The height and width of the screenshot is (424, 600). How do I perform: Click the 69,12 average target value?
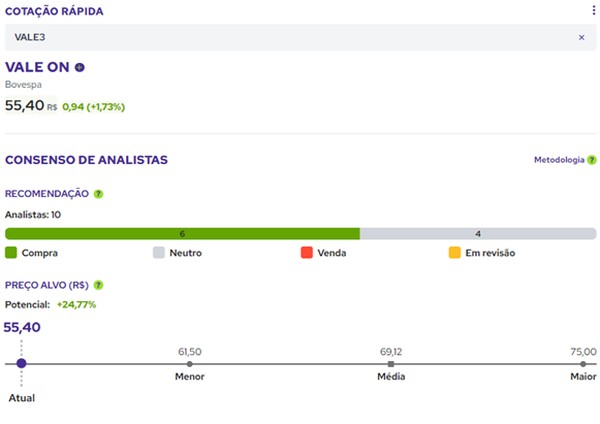391,352
